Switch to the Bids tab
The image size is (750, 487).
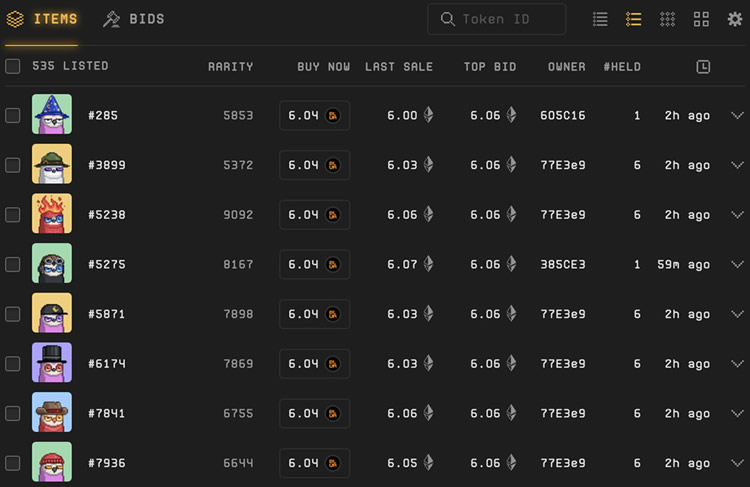tap(134, 19)
